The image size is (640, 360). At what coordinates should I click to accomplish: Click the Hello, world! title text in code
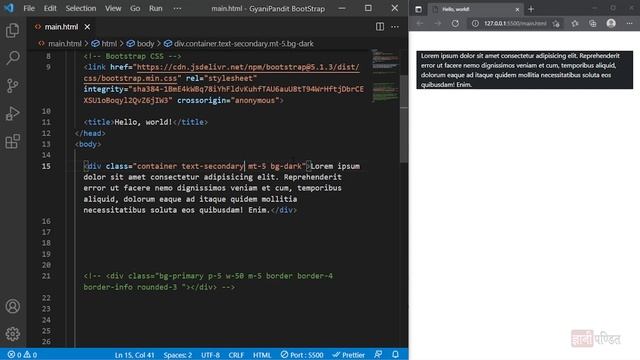(x=143, y=122)
